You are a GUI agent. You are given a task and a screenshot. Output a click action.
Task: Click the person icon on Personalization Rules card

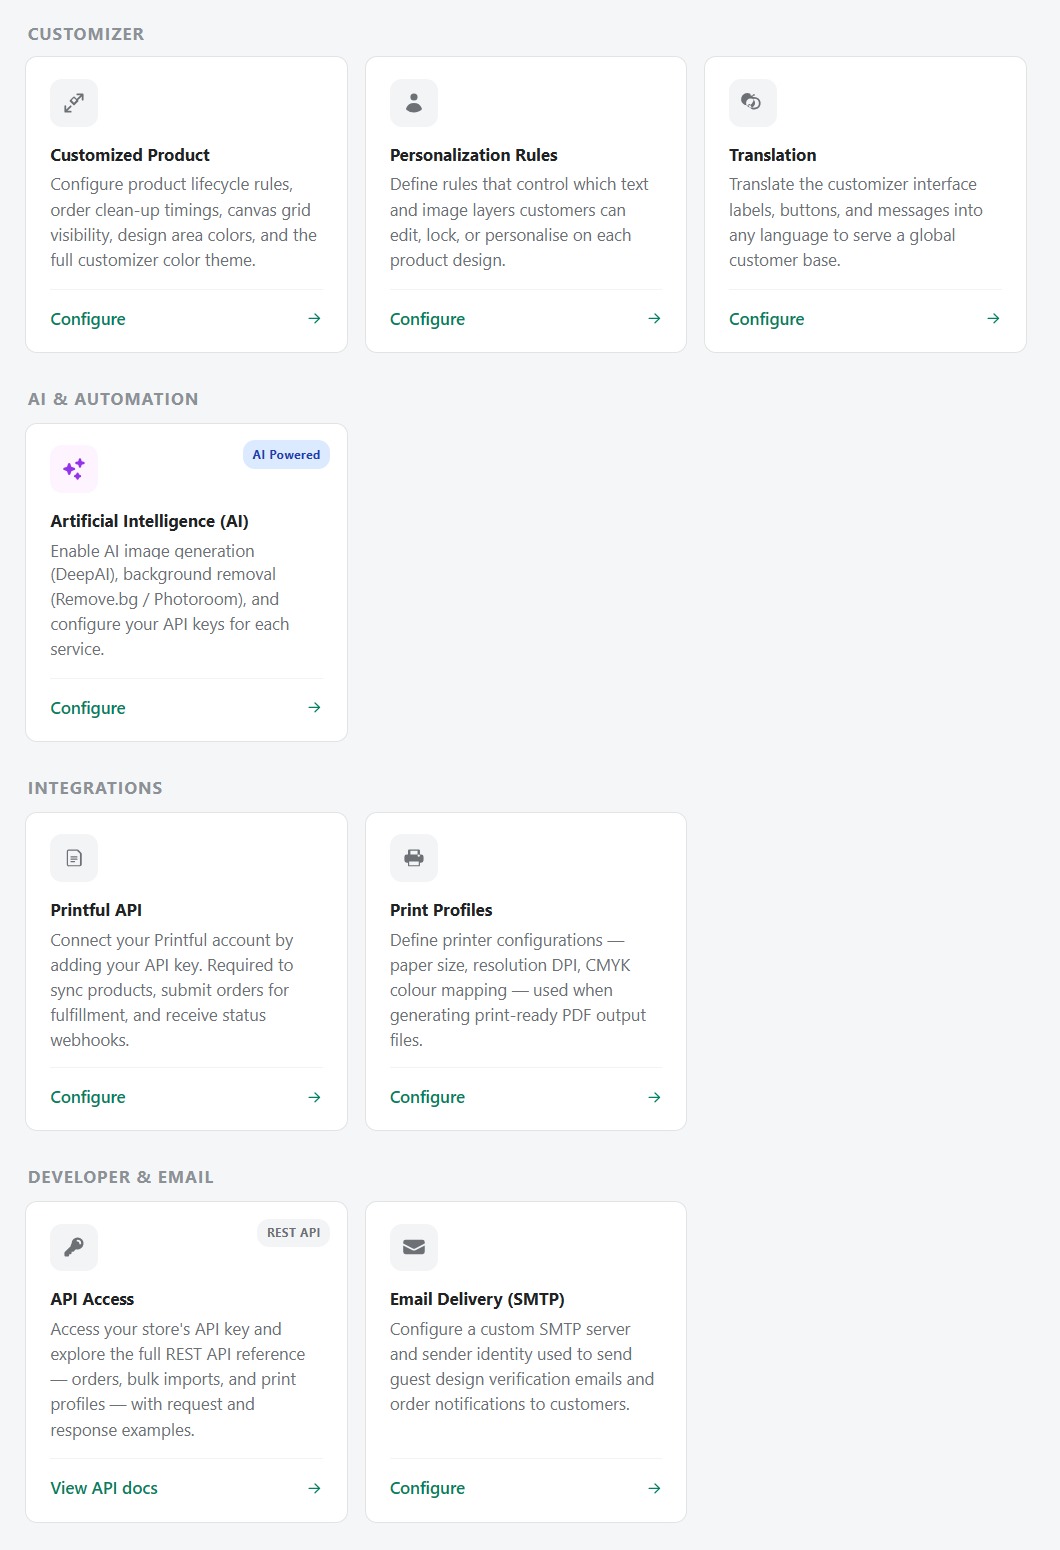point(413,102)
